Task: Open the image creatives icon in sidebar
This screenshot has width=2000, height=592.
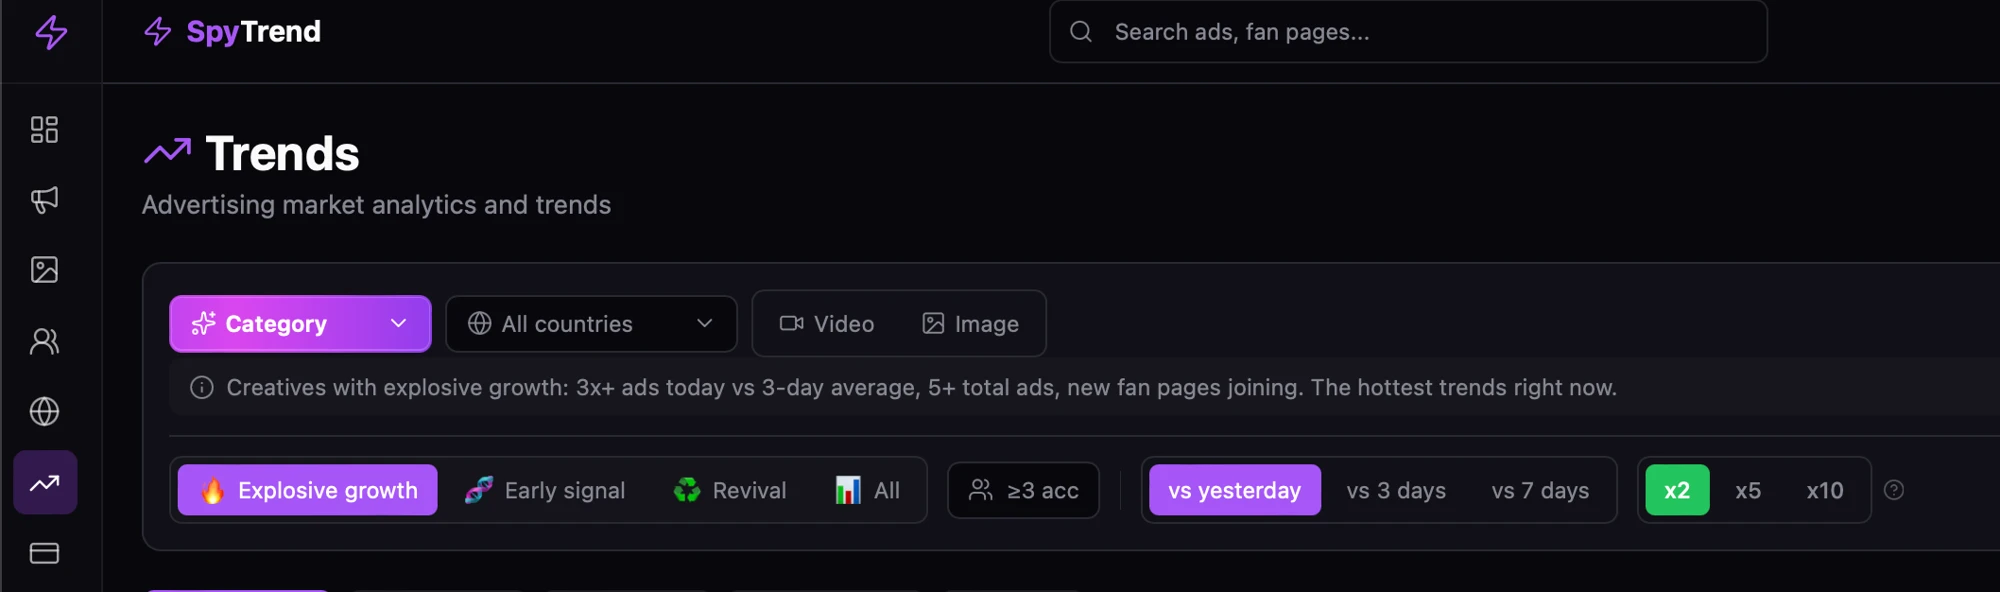Action: click(44, 270)
